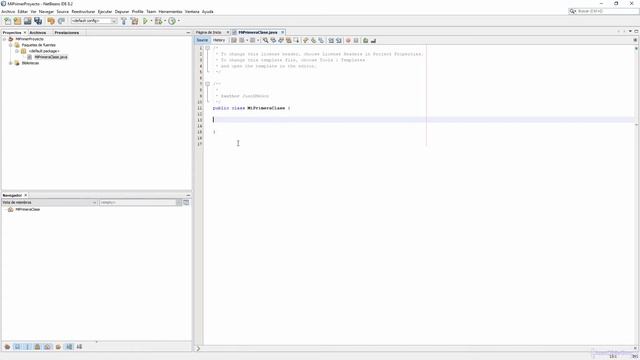Click the Debug Project toolbar icon

158,21
